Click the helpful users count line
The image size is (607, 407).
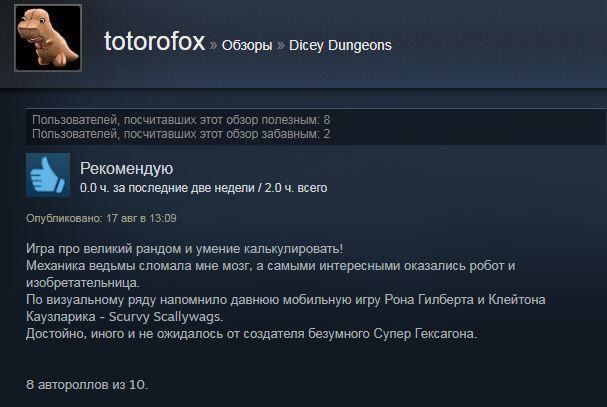tap(181, 120)
